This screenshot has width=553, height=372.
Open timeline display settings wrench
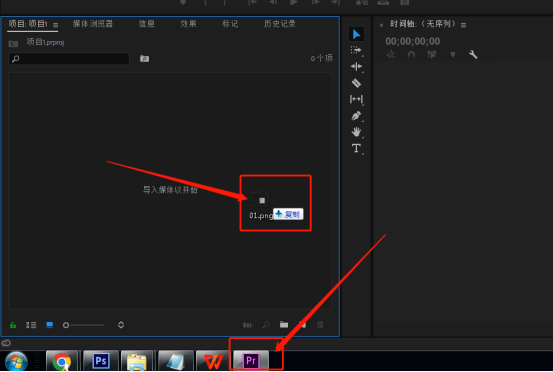(x=473, y=55)
